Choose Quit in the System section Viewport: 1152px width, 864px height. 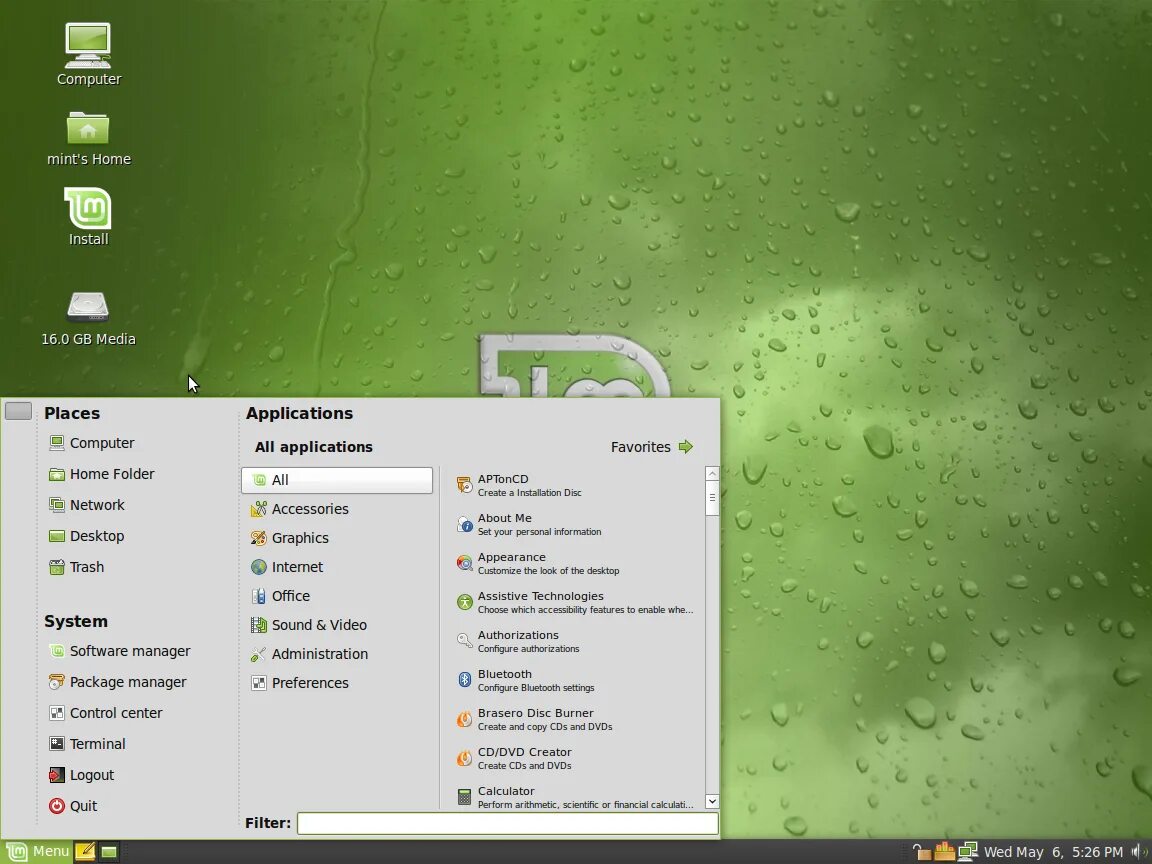point(73,805)
